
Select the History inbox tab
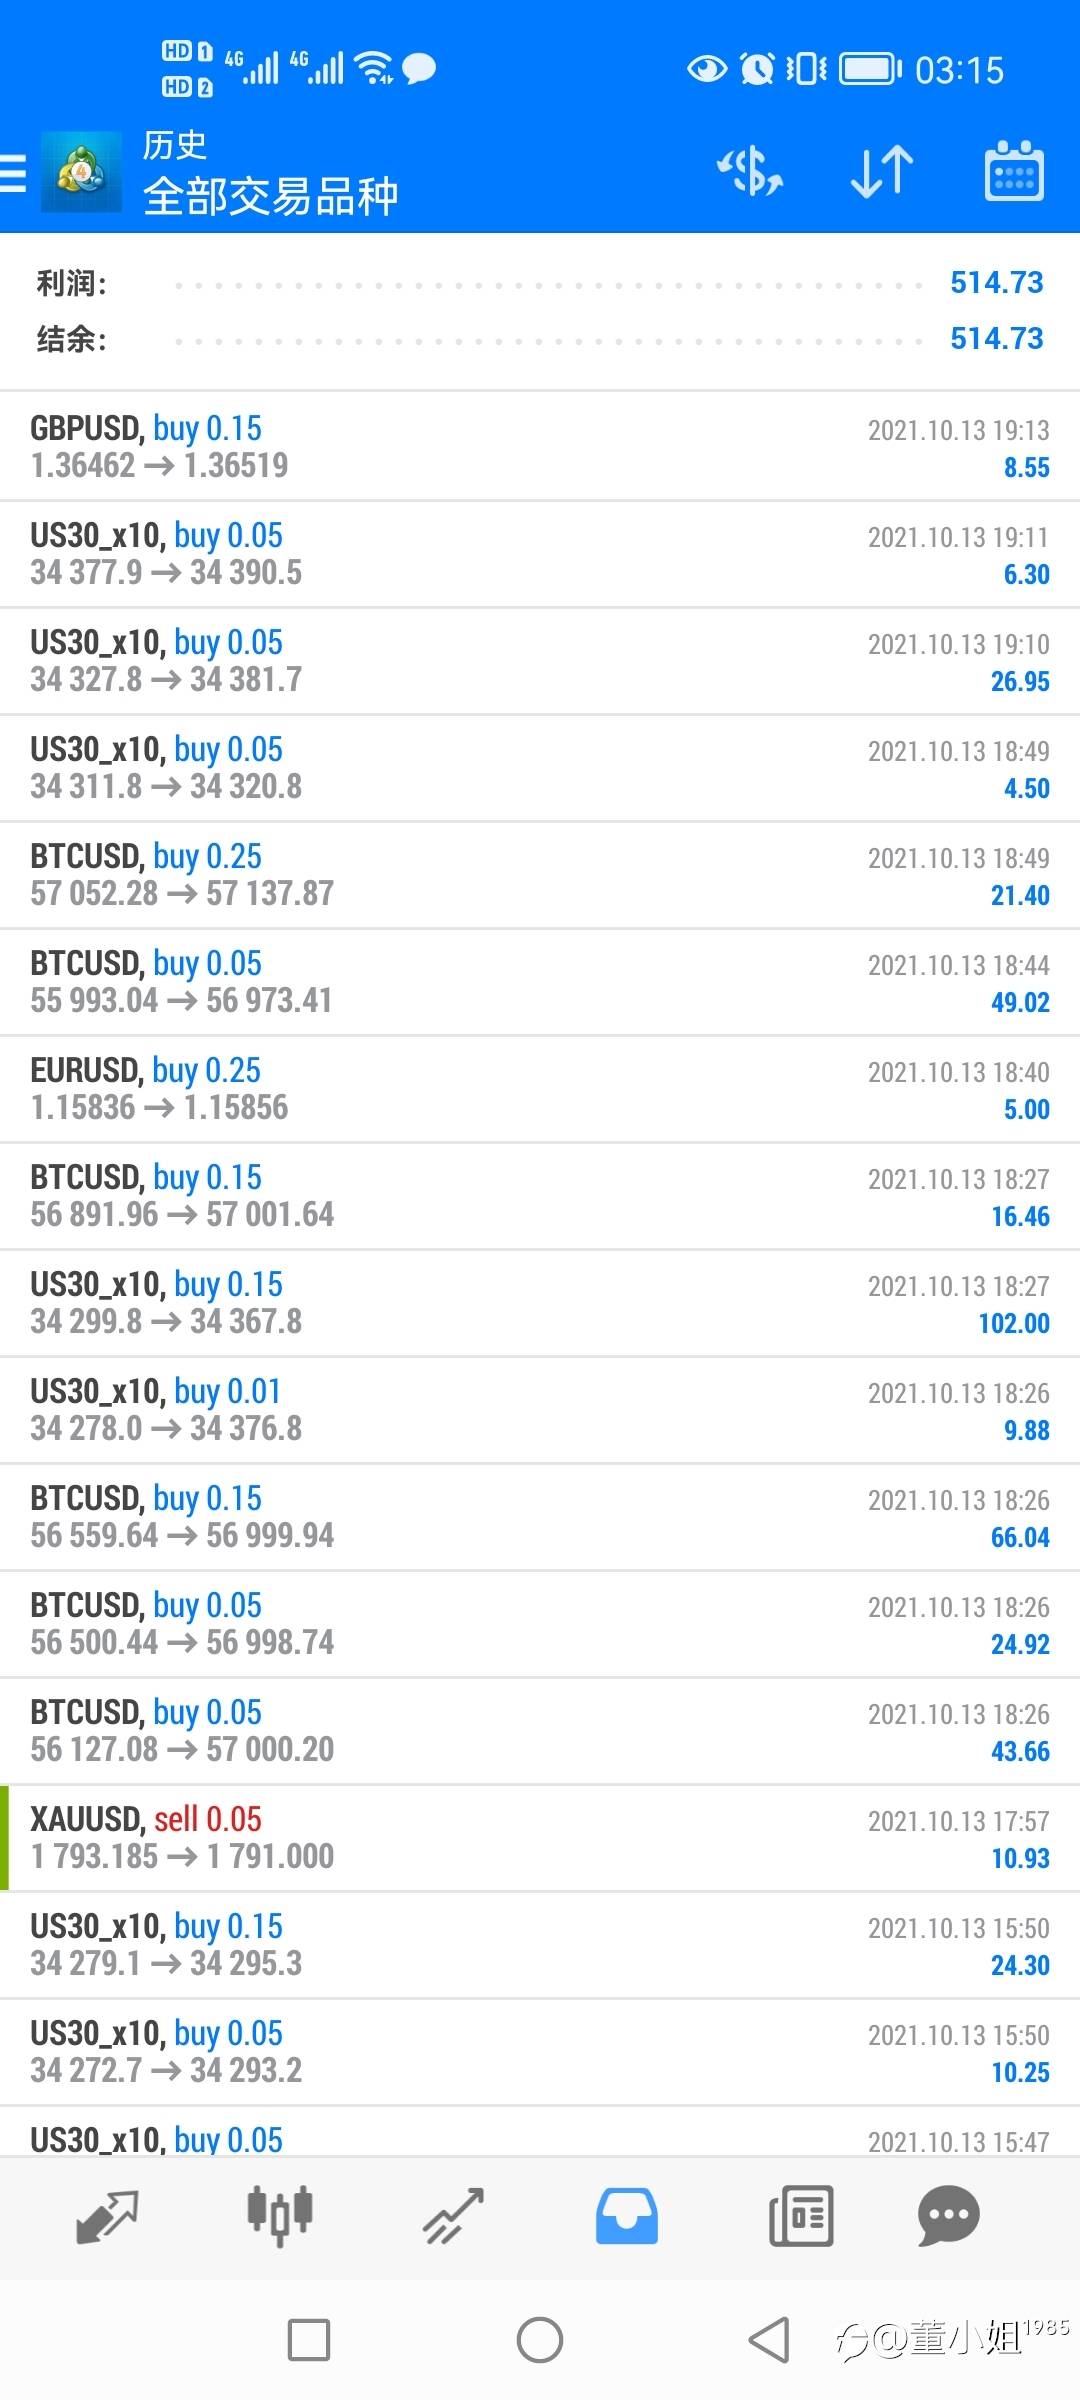(x=627, y=2217)
